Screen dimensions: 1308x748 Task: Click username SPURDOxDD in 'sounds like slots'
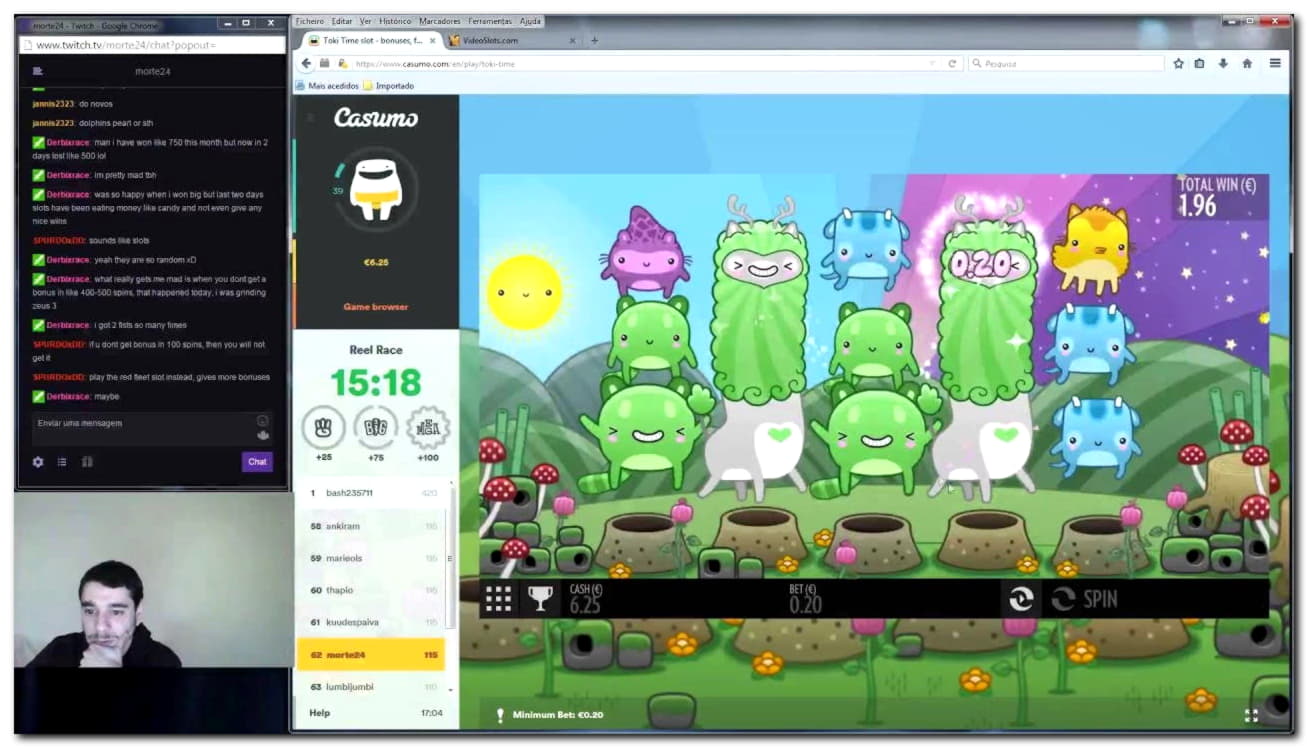[58, 241]
